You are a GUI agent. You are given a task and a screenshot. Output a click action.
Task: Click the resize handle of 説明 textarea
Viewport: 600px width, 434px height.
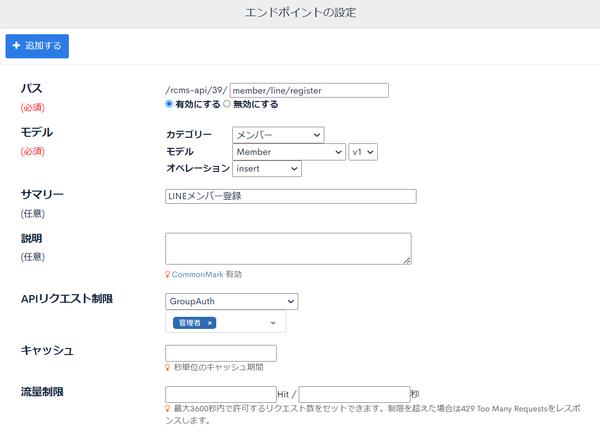408,261
